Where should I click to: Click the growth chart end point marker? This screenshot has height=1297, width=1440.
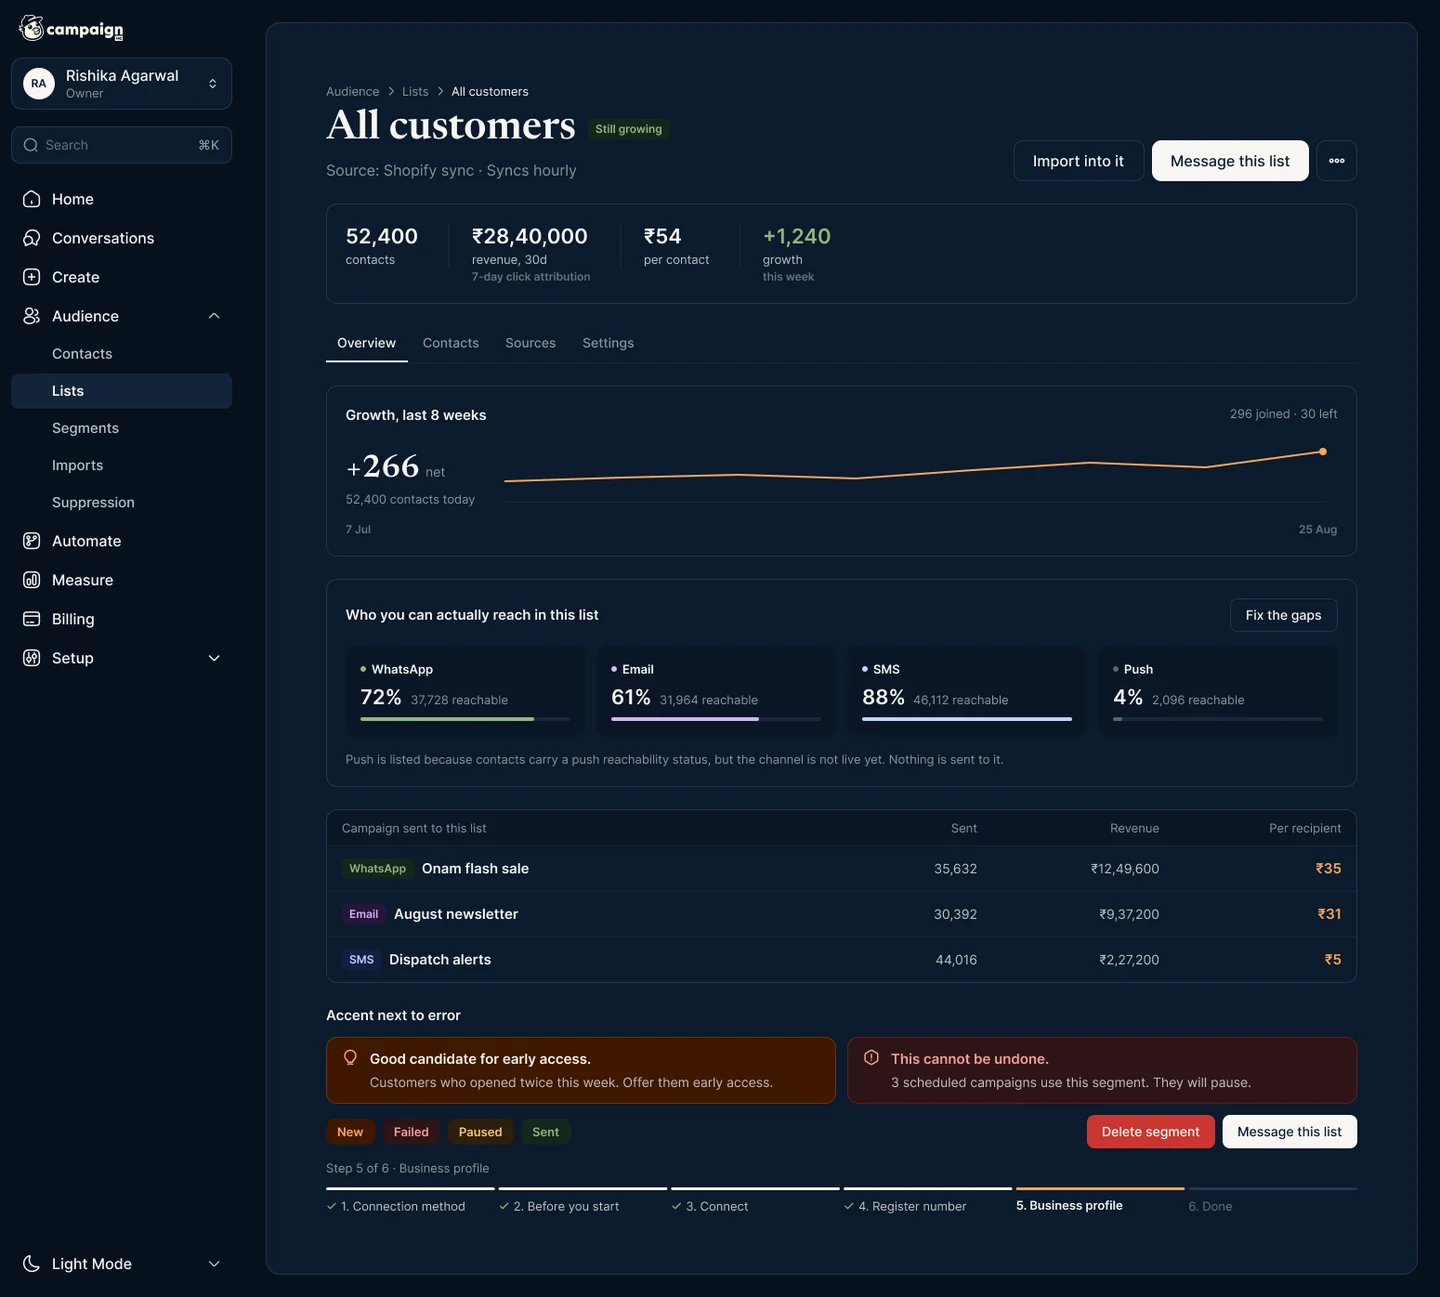pos(1322,452)
